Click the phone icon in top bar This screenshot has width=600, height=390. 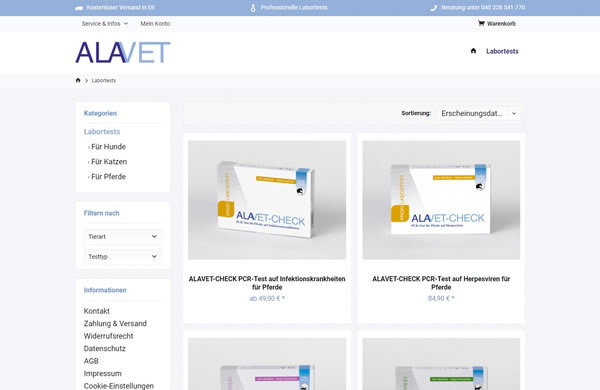pos(434,8)
